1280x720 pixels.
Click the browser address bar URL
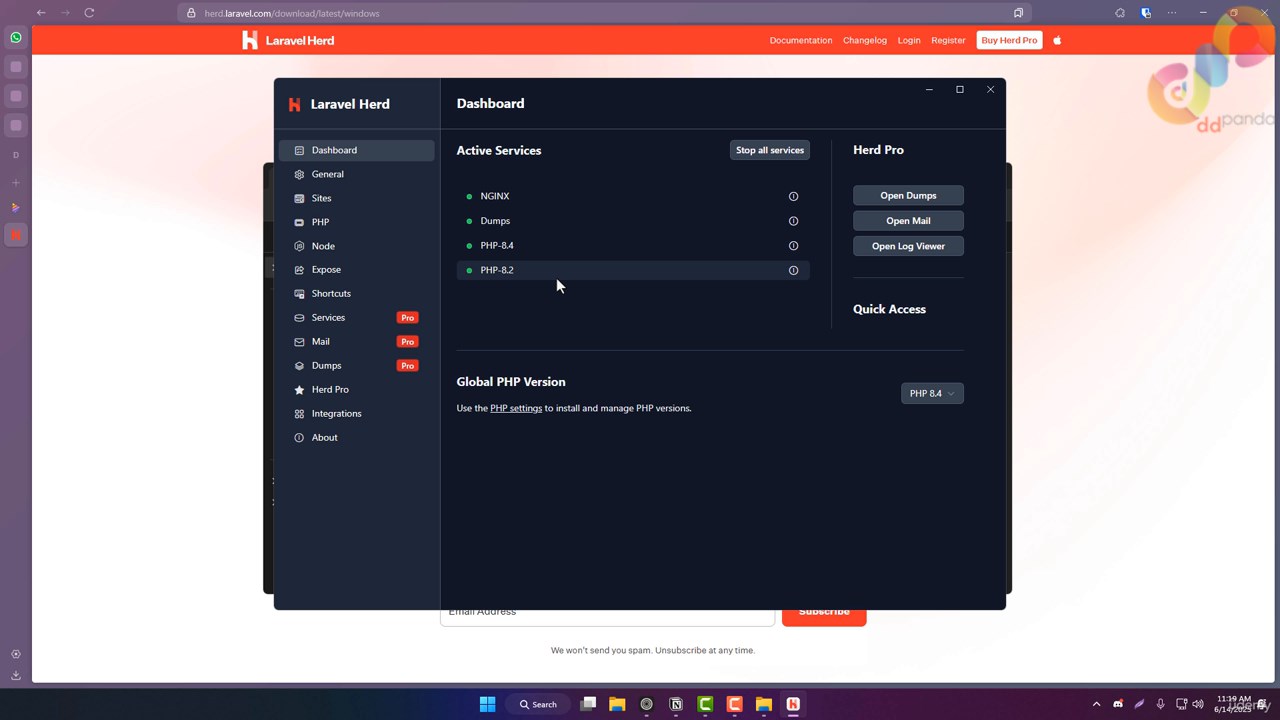pos(292,13)
